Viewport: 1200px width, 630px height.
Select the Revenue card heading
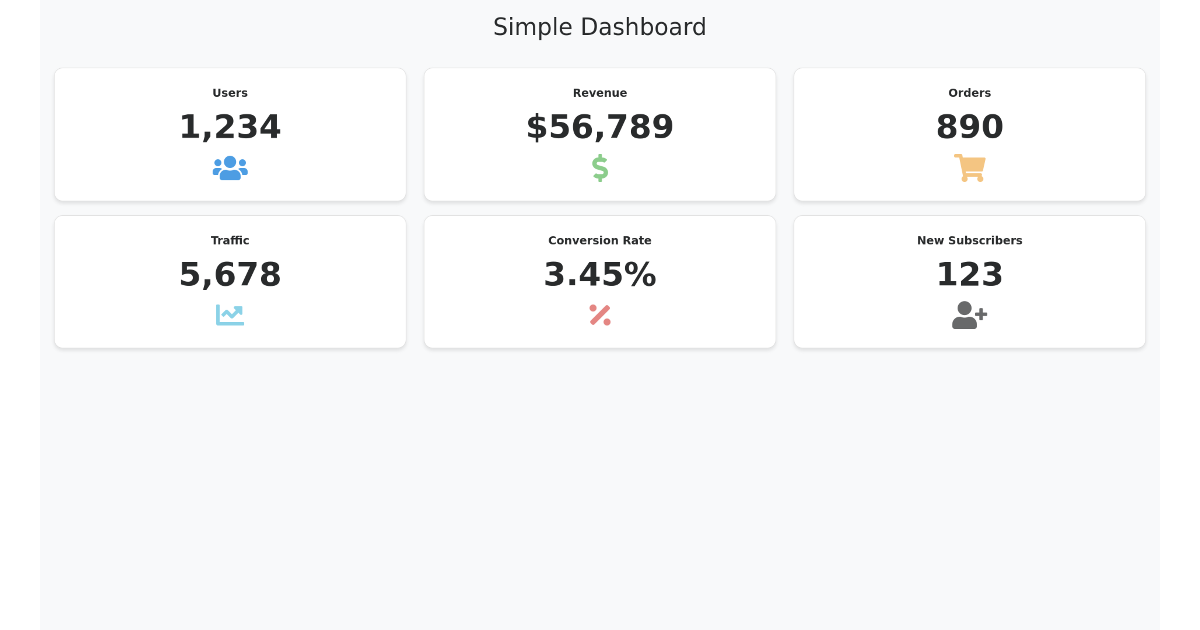tap(600, 93)
